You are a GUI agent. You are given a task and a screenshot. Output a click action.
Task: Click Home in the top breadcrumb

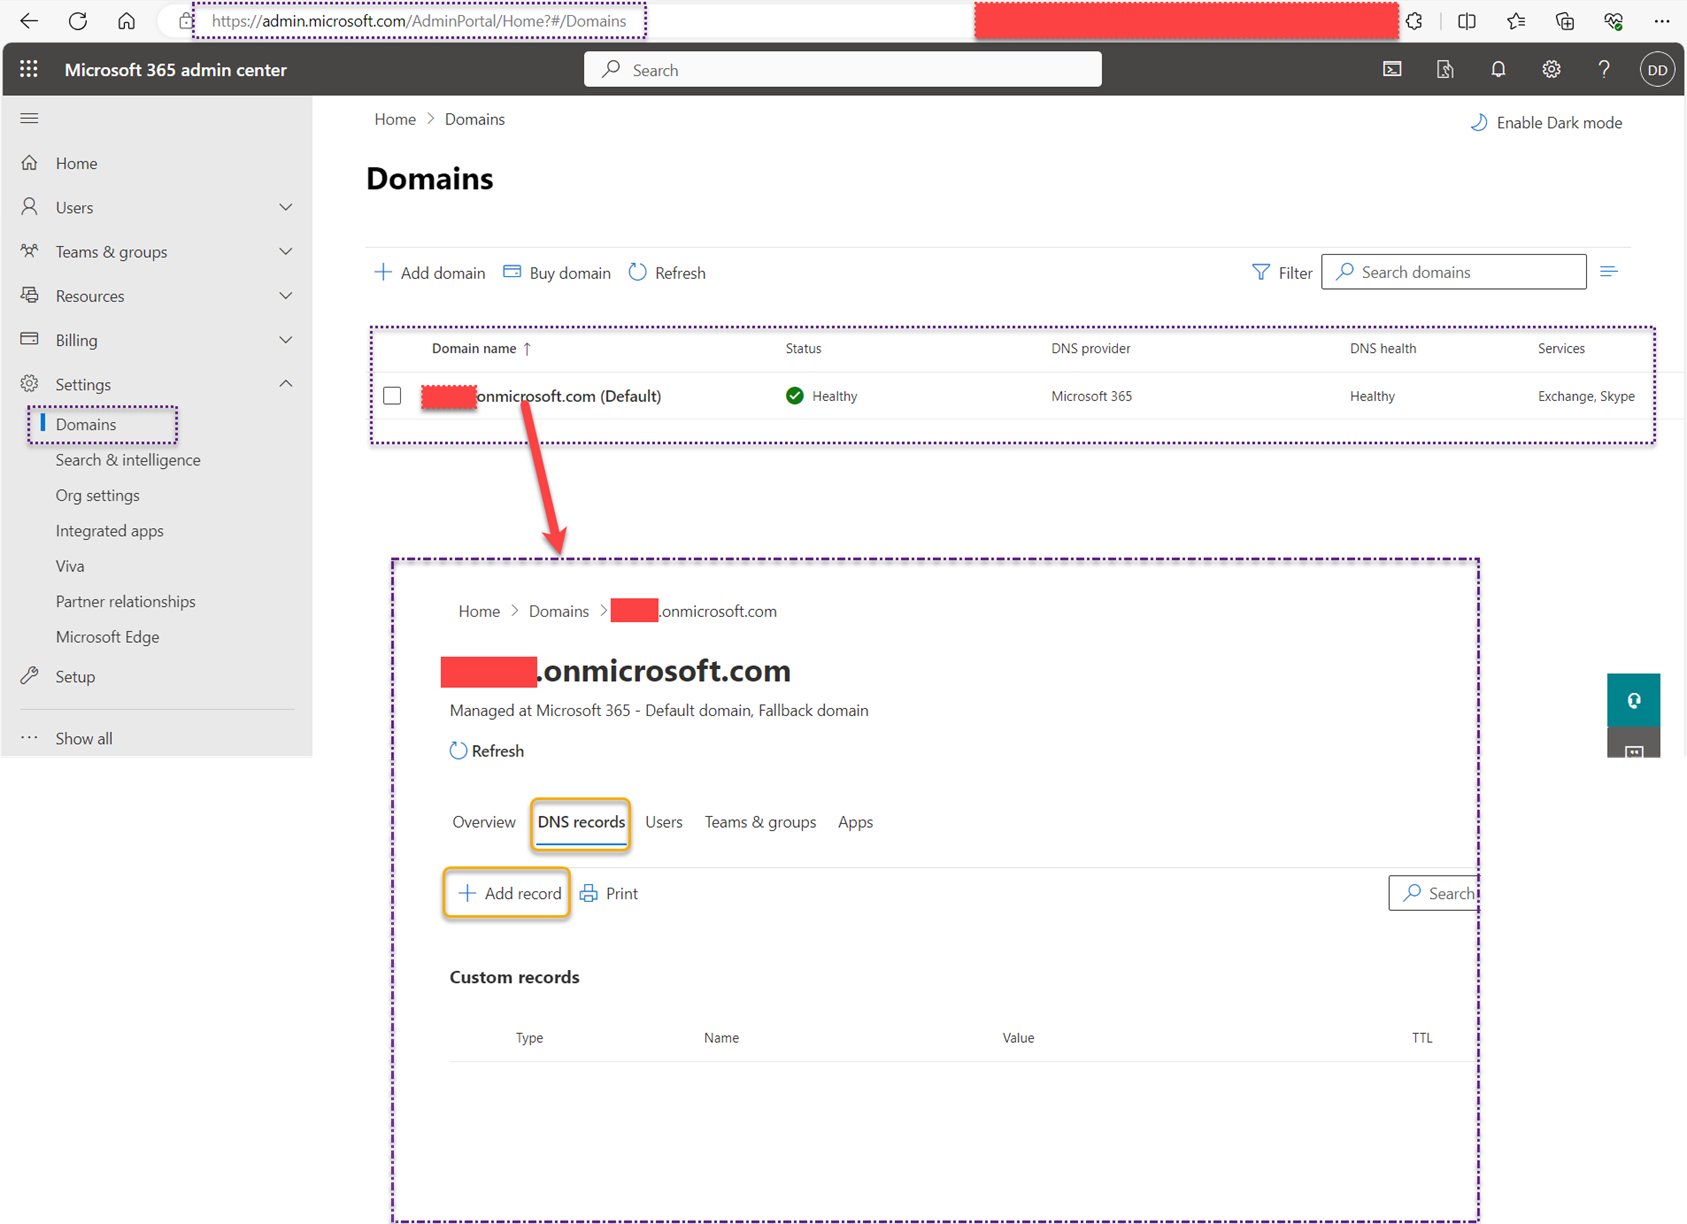(x=395, y=119)
